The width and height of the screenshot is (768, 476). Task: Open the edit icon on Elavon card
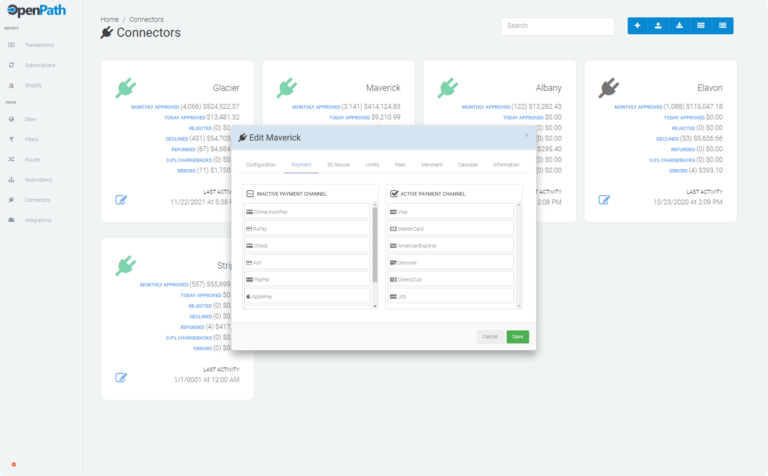click(604, 199)
